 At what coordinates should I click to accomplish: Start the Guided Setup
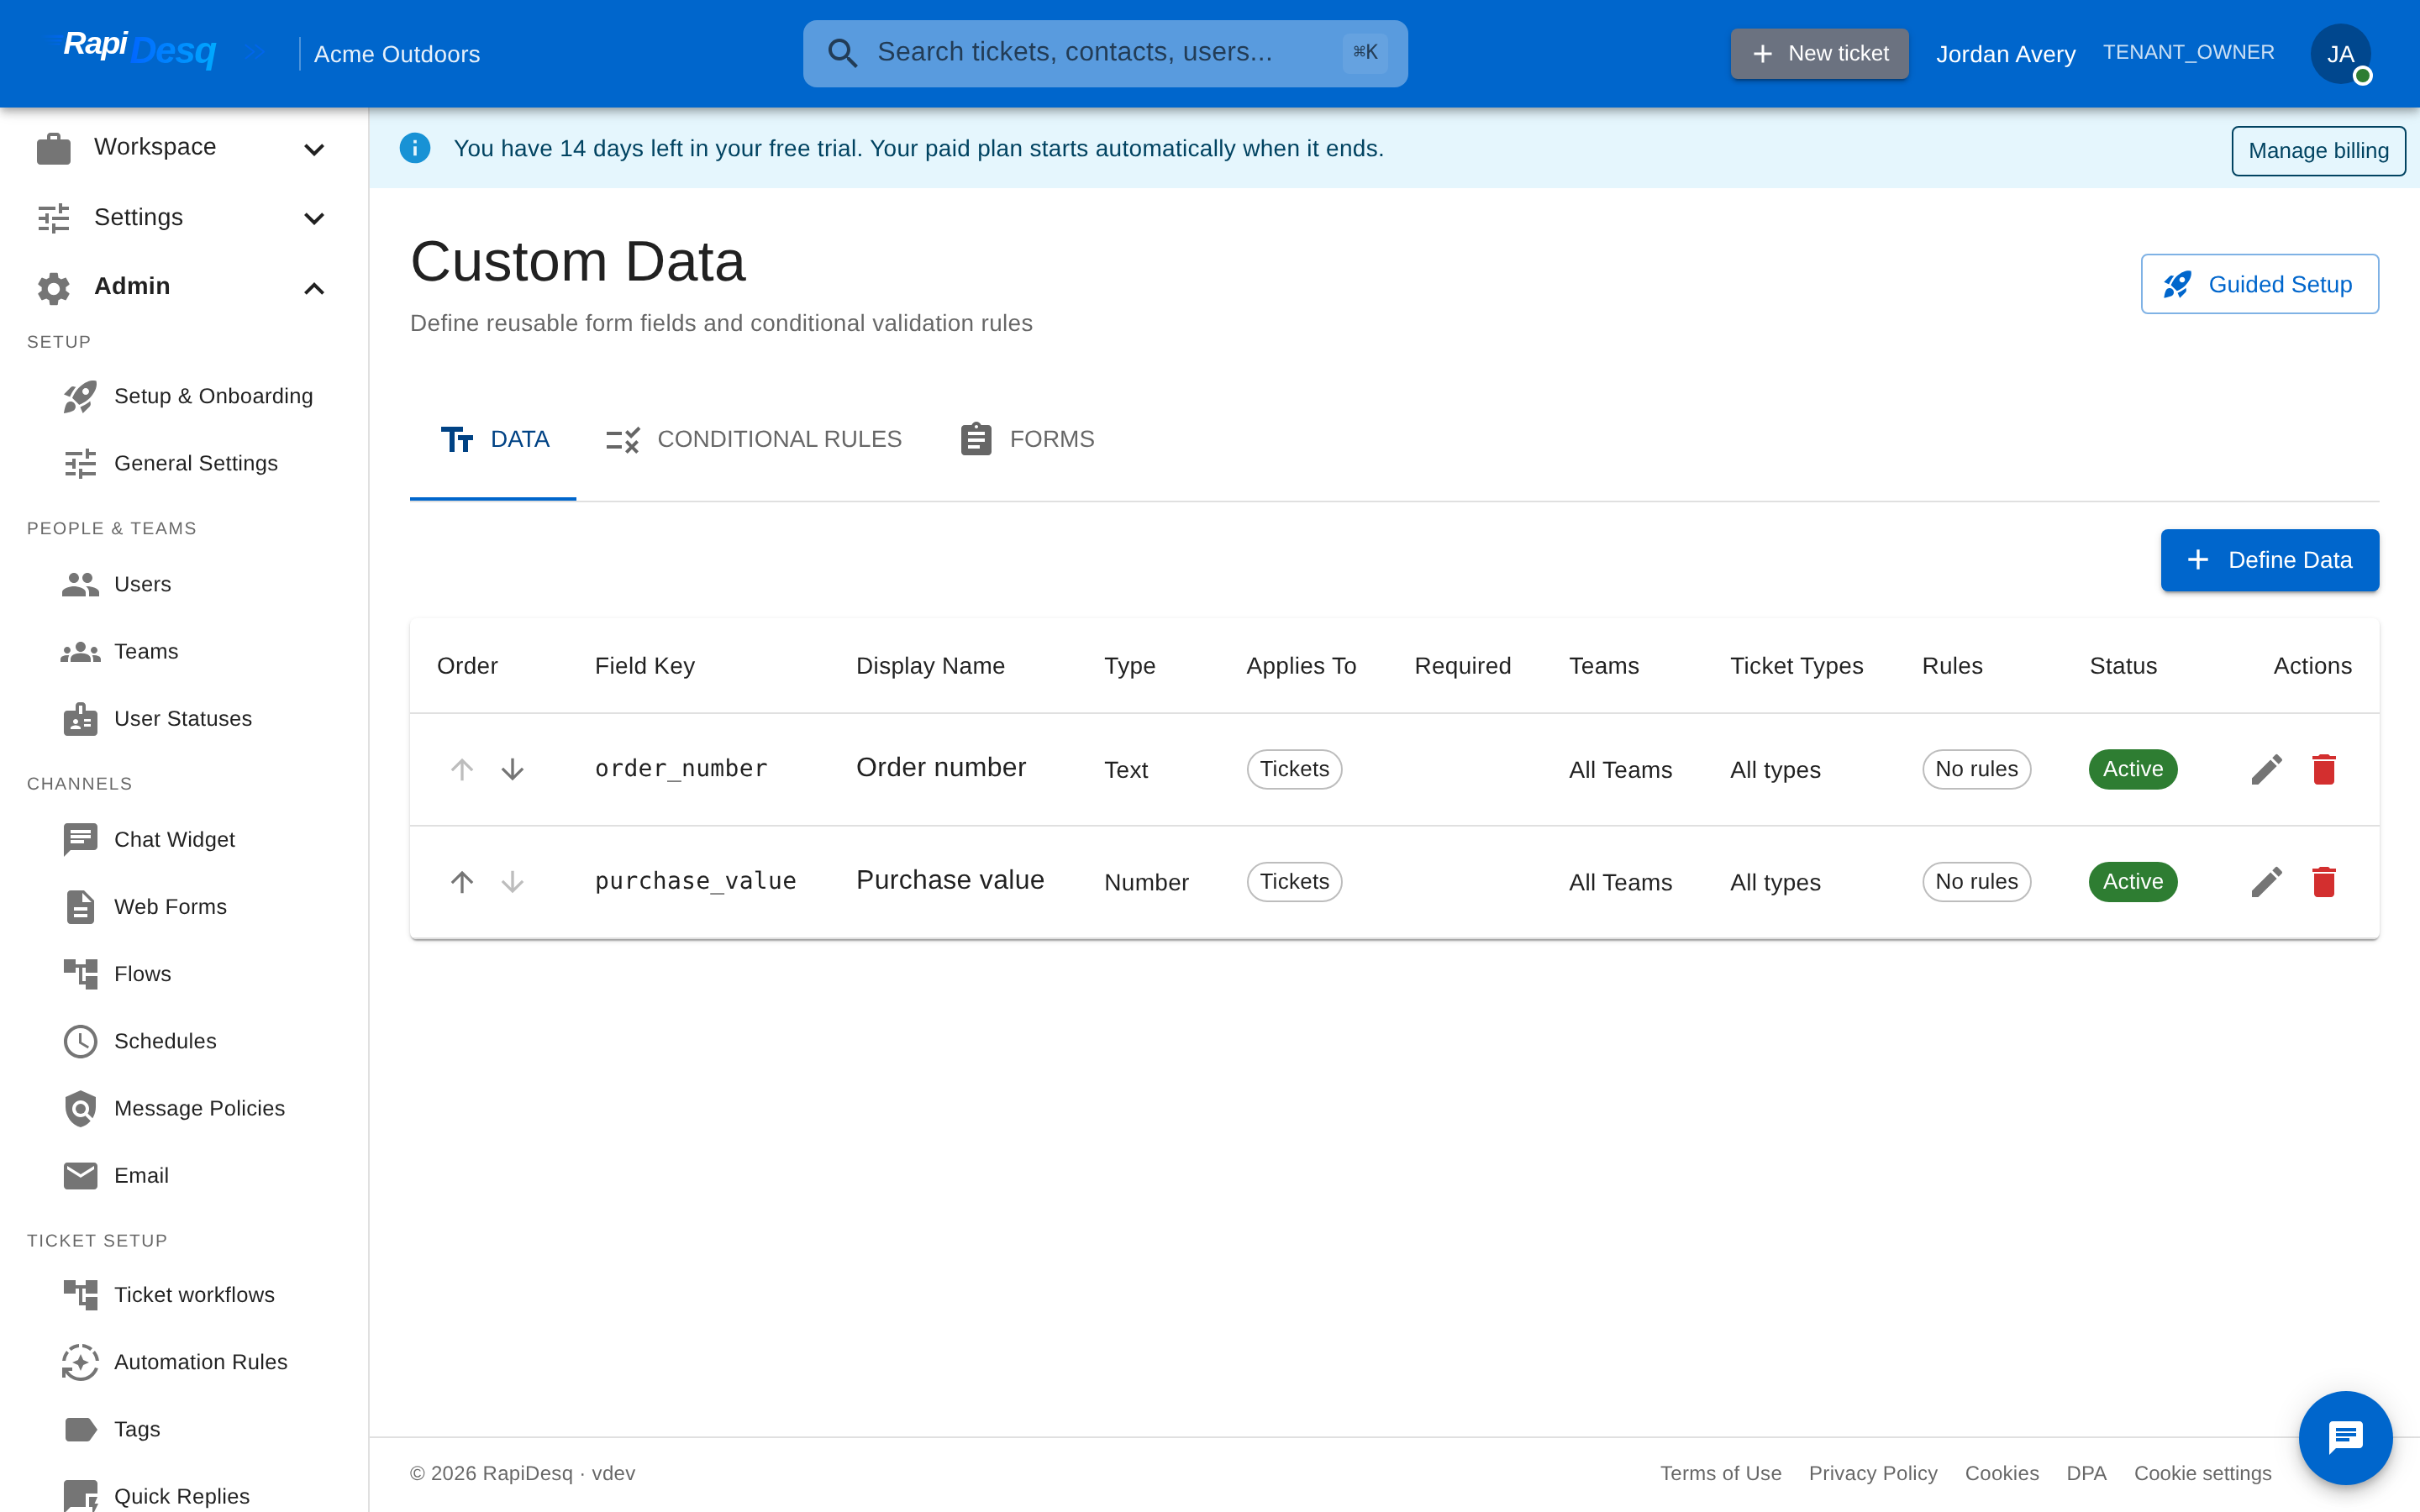pos(2259,284)
